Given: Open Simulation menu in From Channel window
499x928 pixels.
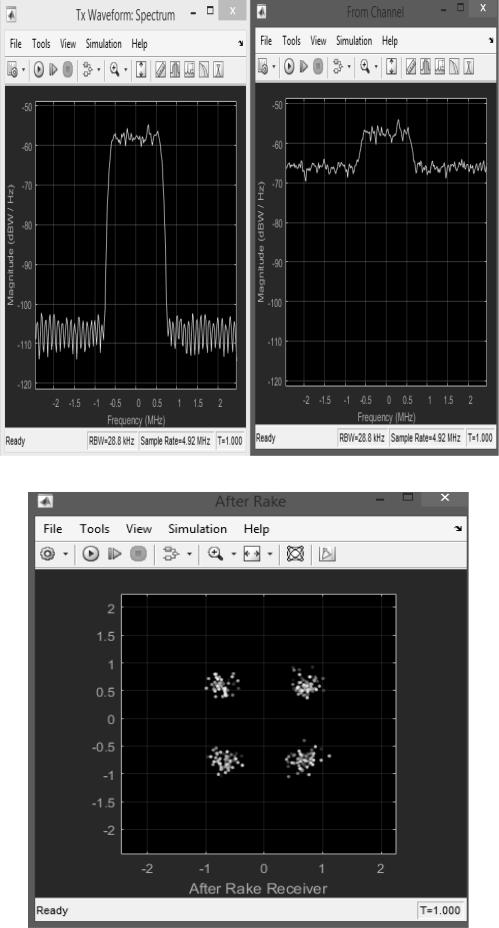Looking at the screenshot, I should 354,41.
